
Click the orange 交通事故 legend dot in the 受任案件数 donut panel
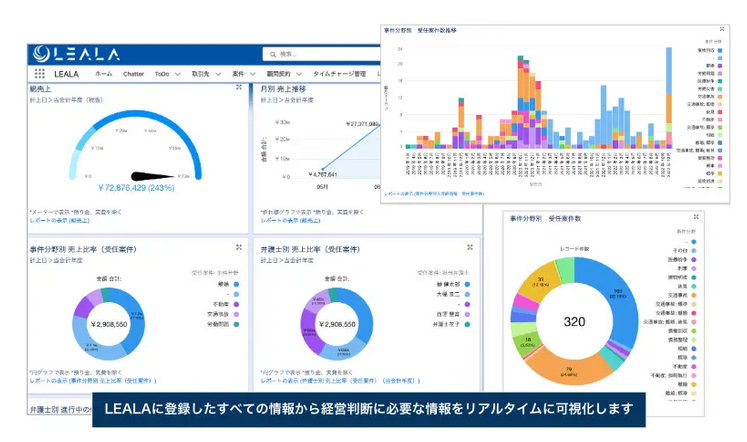694,295
